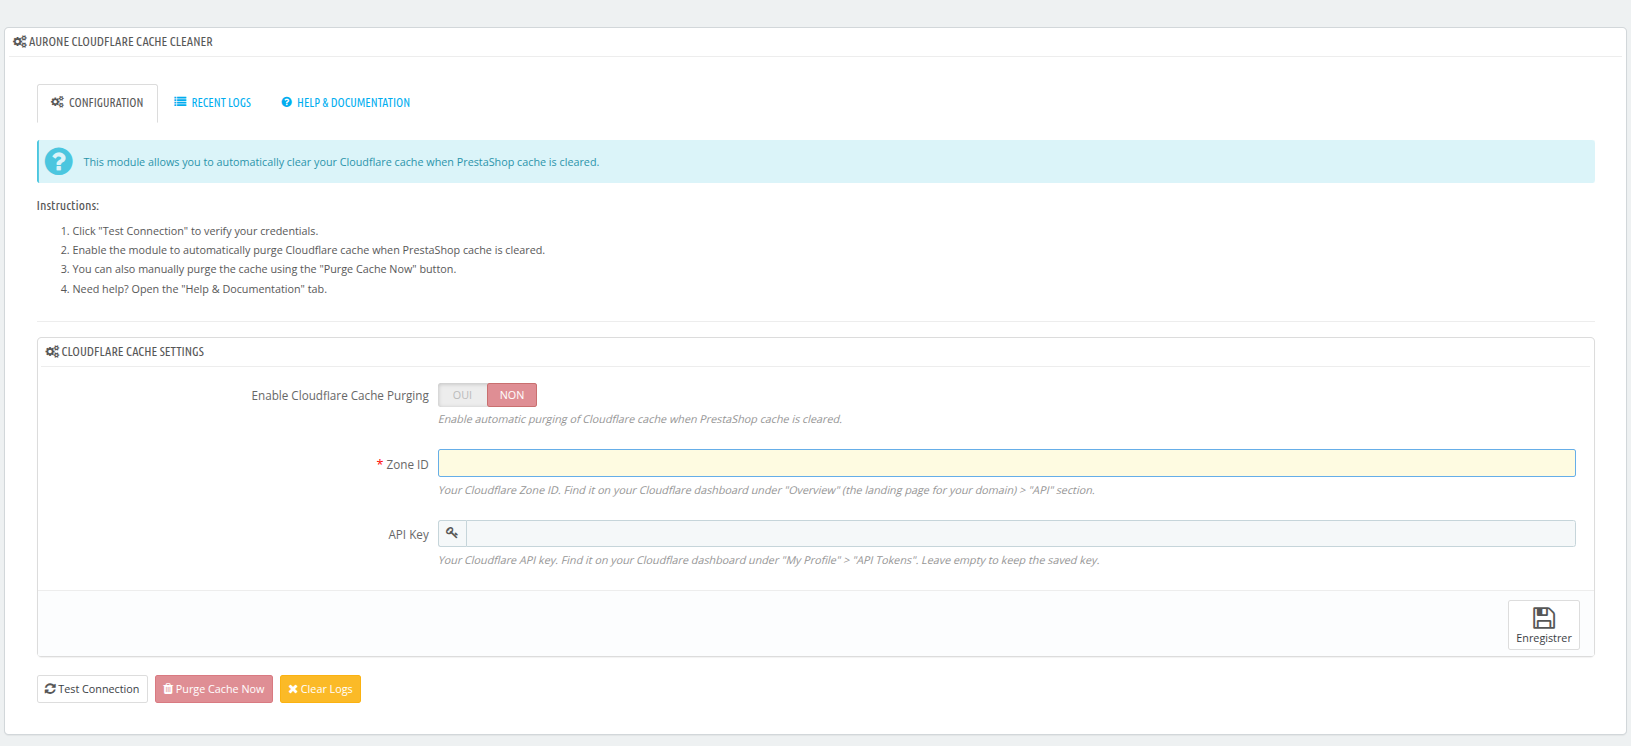Click the CLOUDFLARE CACHE SETTINGS panel title

click(133, 352)
